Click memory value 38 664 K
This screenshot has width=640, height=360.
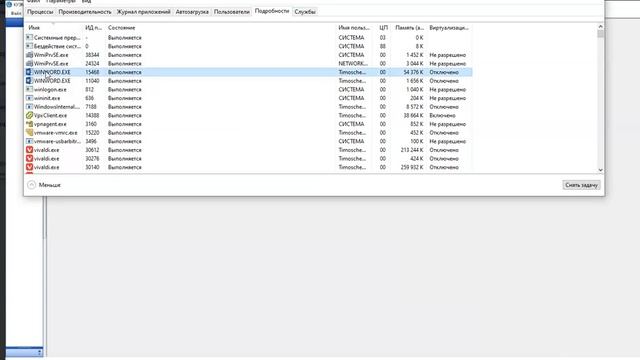pos(413,116)
